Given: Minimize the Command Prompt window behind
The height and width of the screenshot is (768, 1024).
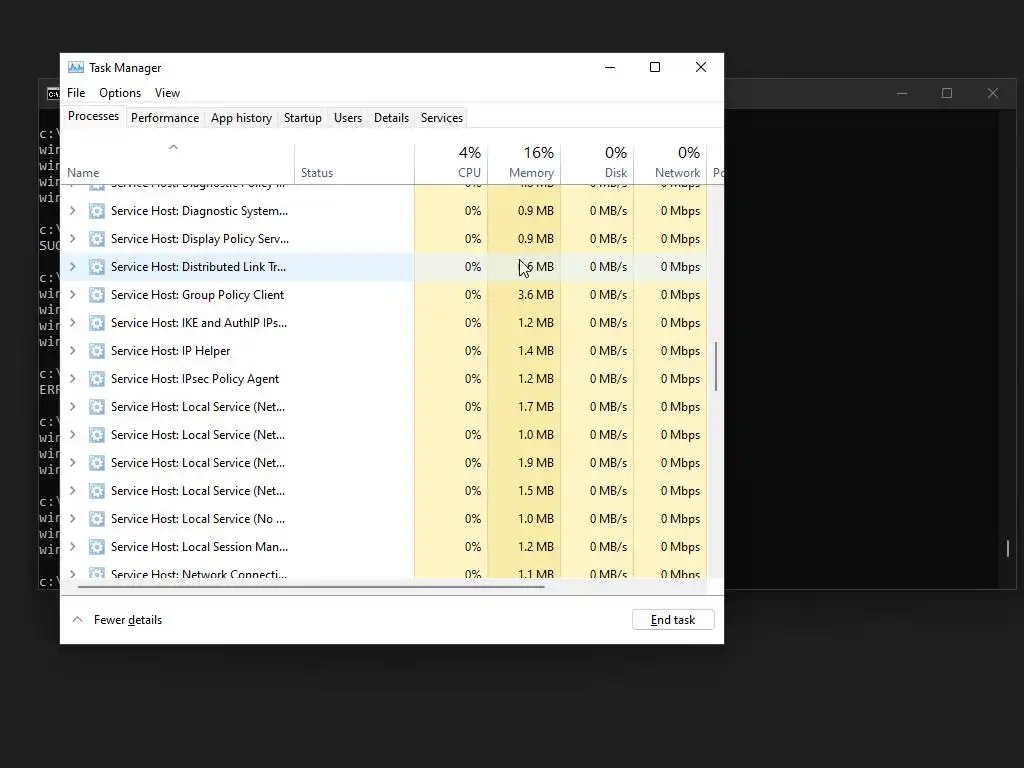Looking at the screenshot, I should click(902, 93).
